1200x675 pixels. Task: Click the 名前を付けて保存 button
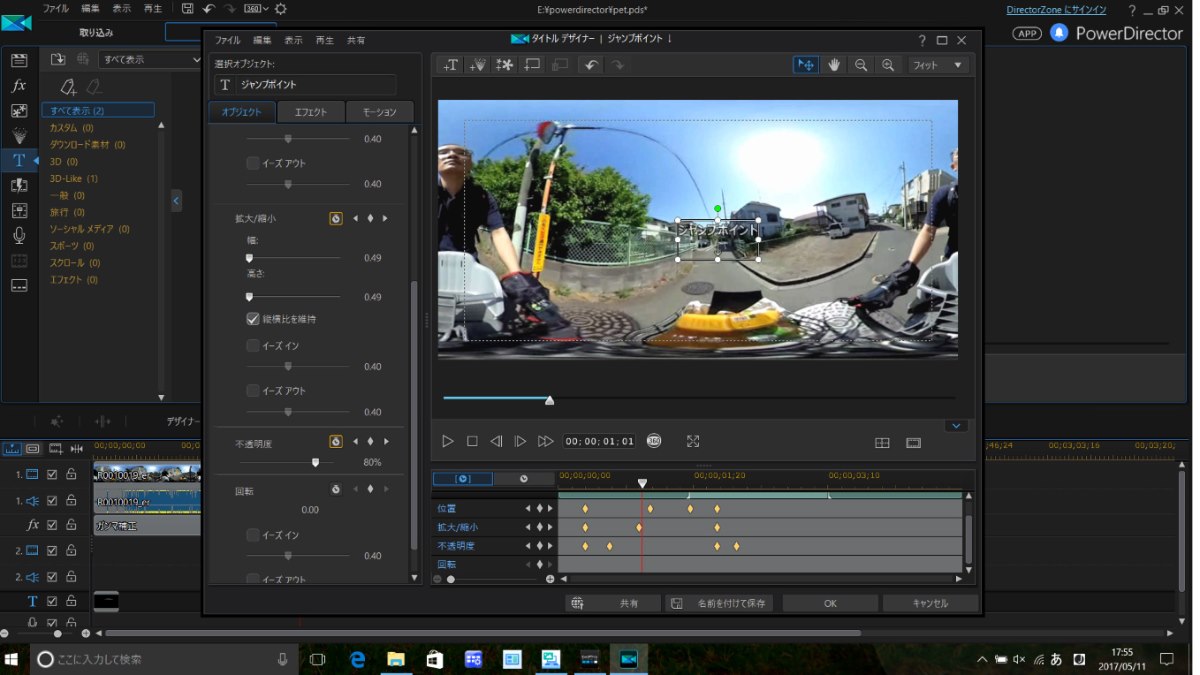(720, 604)
